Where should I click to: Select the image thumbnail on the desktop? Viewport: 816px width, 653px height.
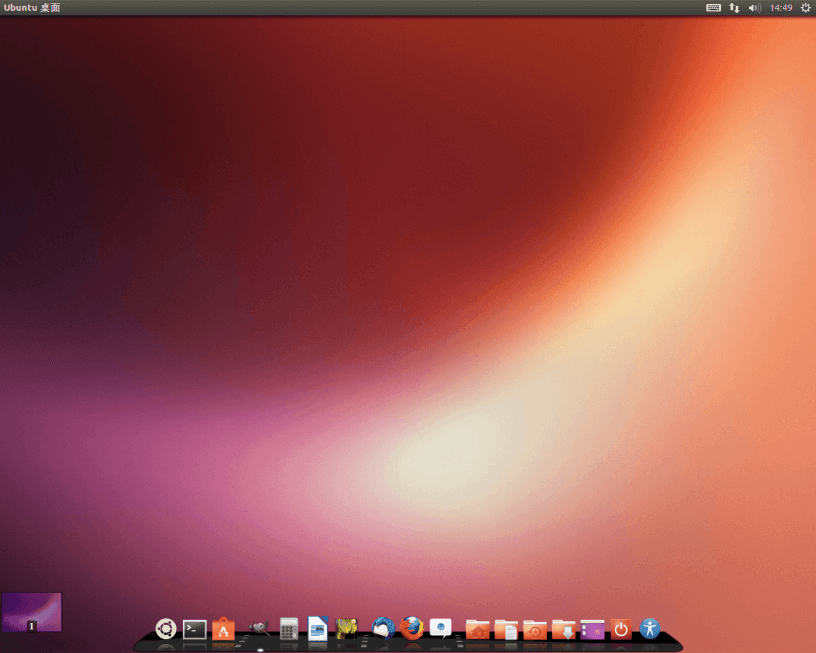click(x=32, y=611)
